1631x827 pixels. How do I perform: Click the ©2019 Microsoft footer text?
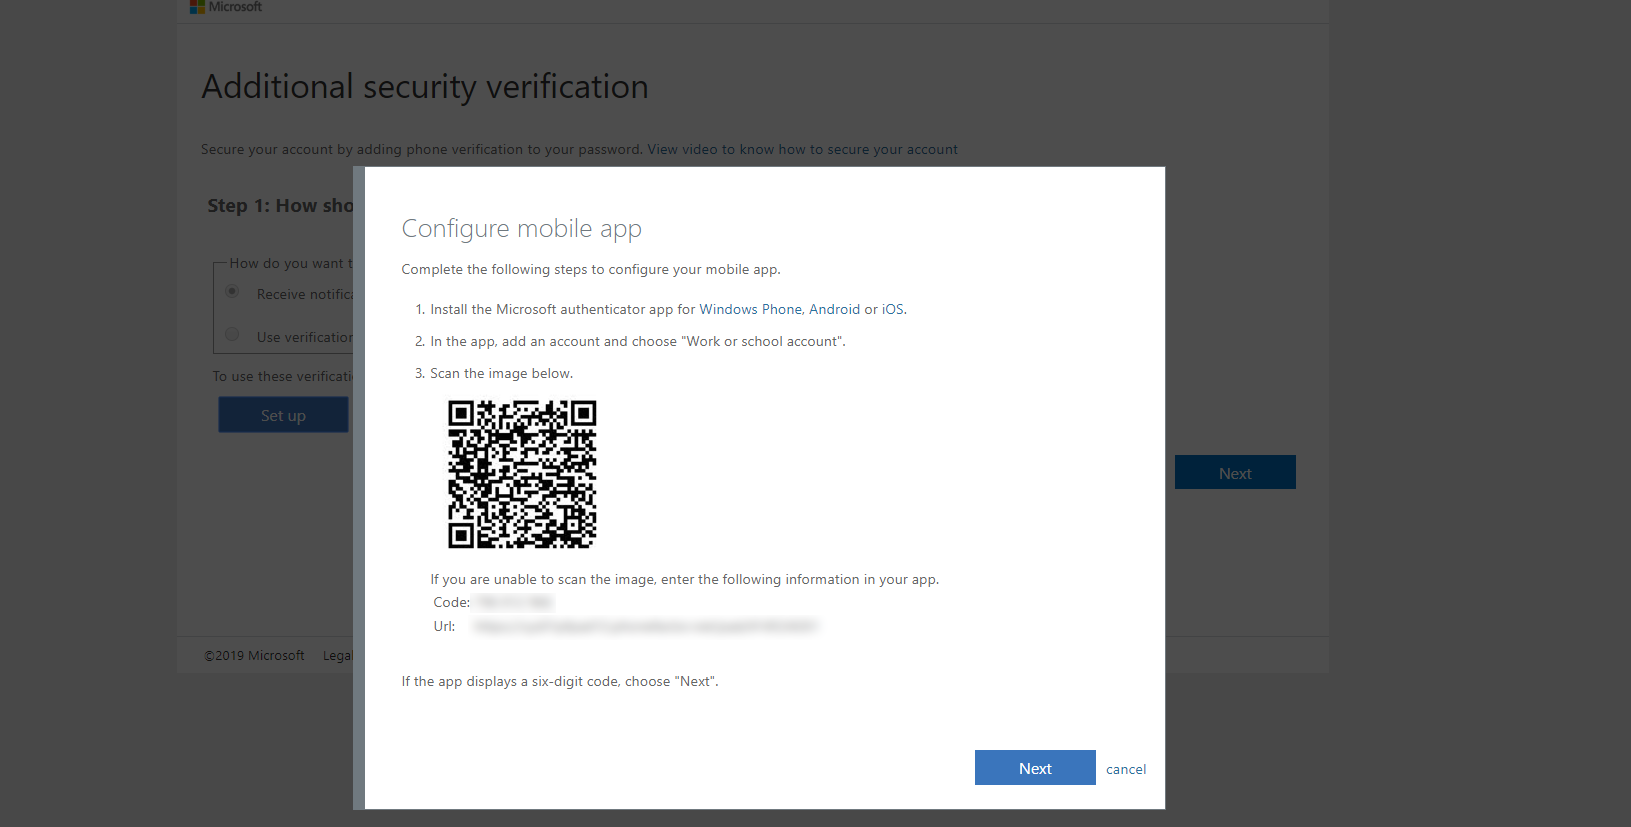point(254,656)
